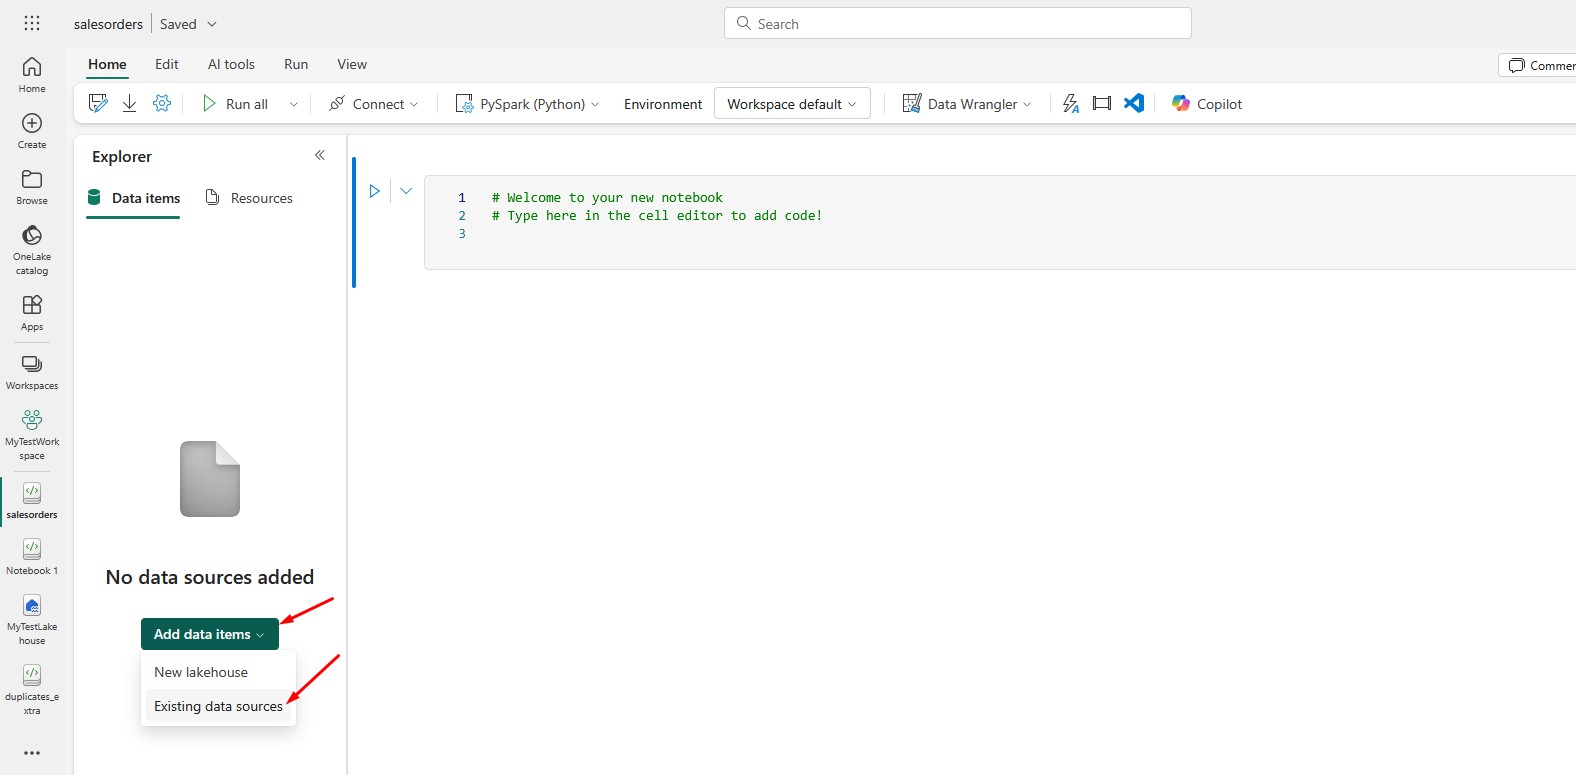Select the Resources explorer tab

point(249,198)
